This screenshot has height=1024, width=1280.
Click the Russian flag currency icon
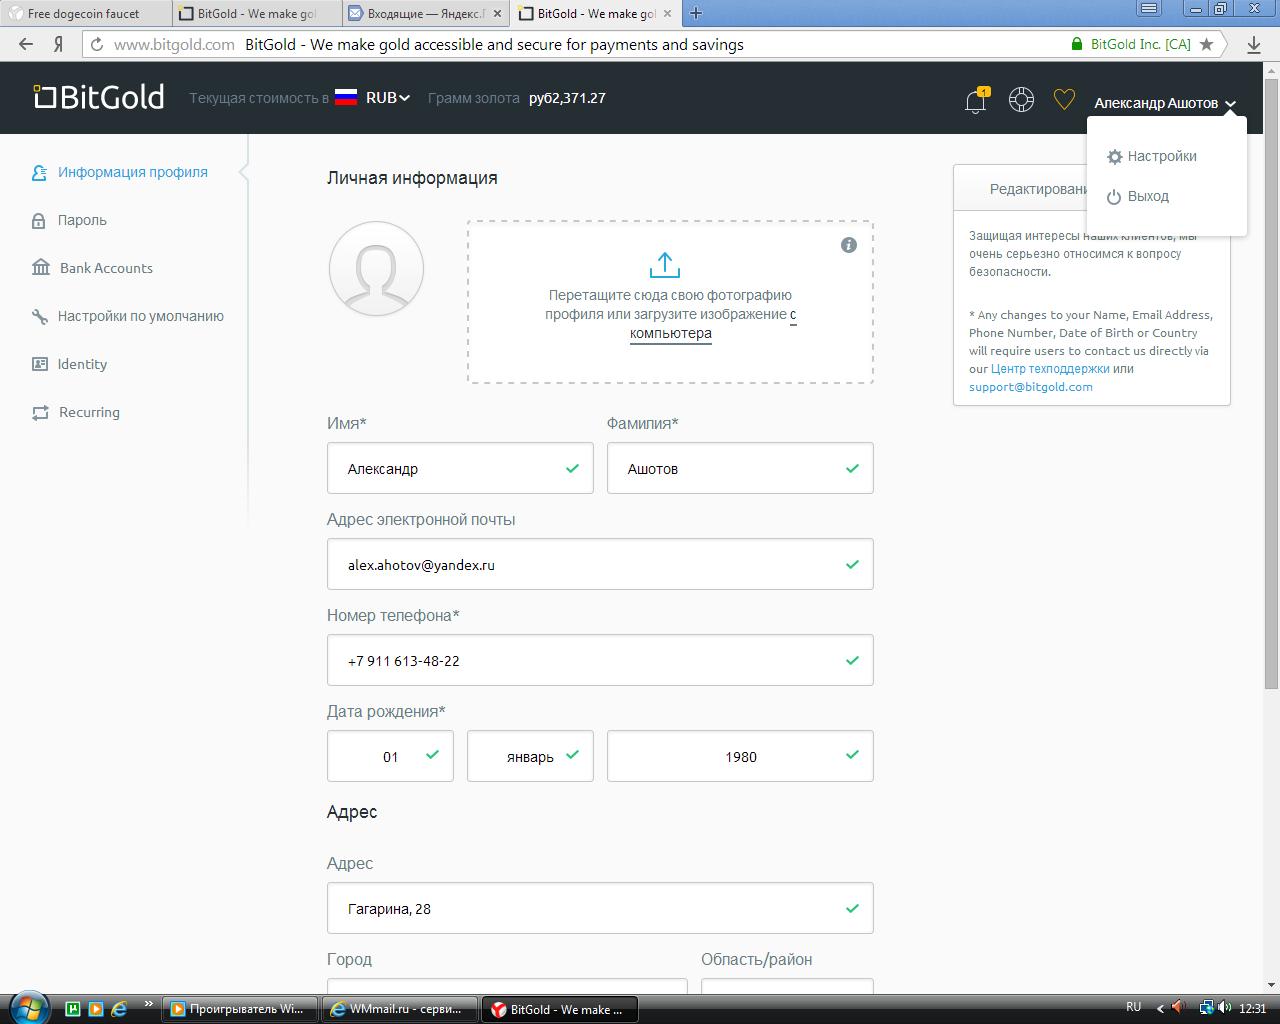pyautogui.click(x=346, y=97)
